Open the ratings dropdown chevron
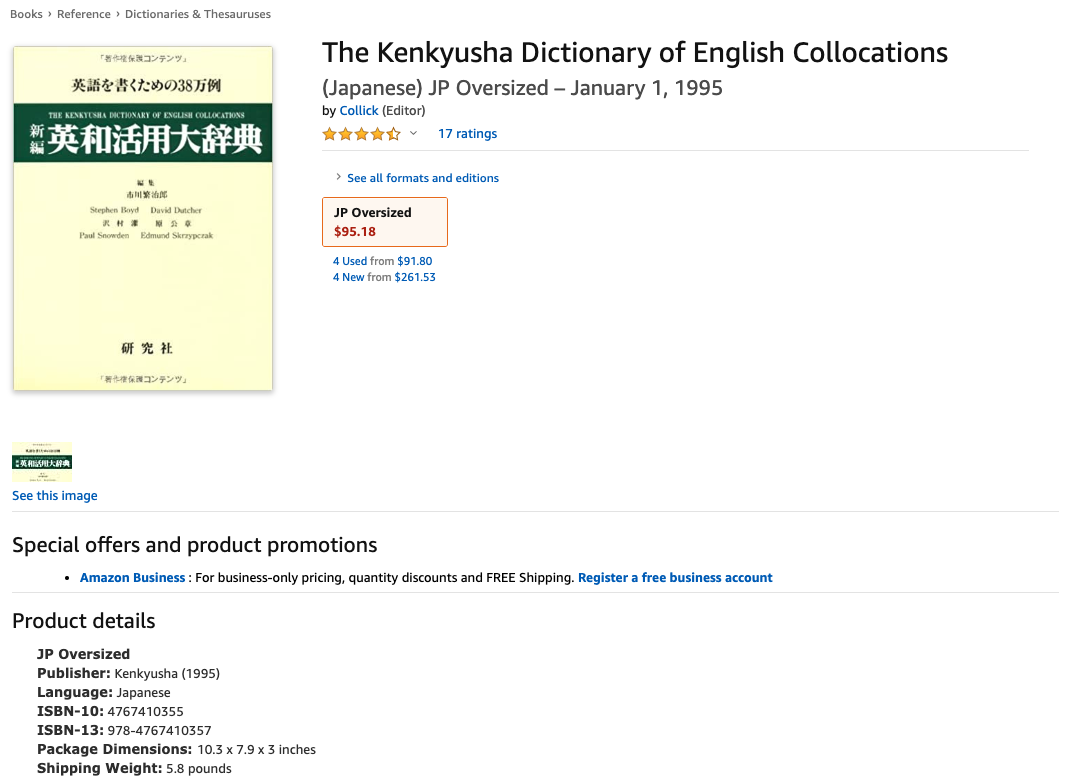The height and width of the screenshot is (780, 1073). (413, 134)
